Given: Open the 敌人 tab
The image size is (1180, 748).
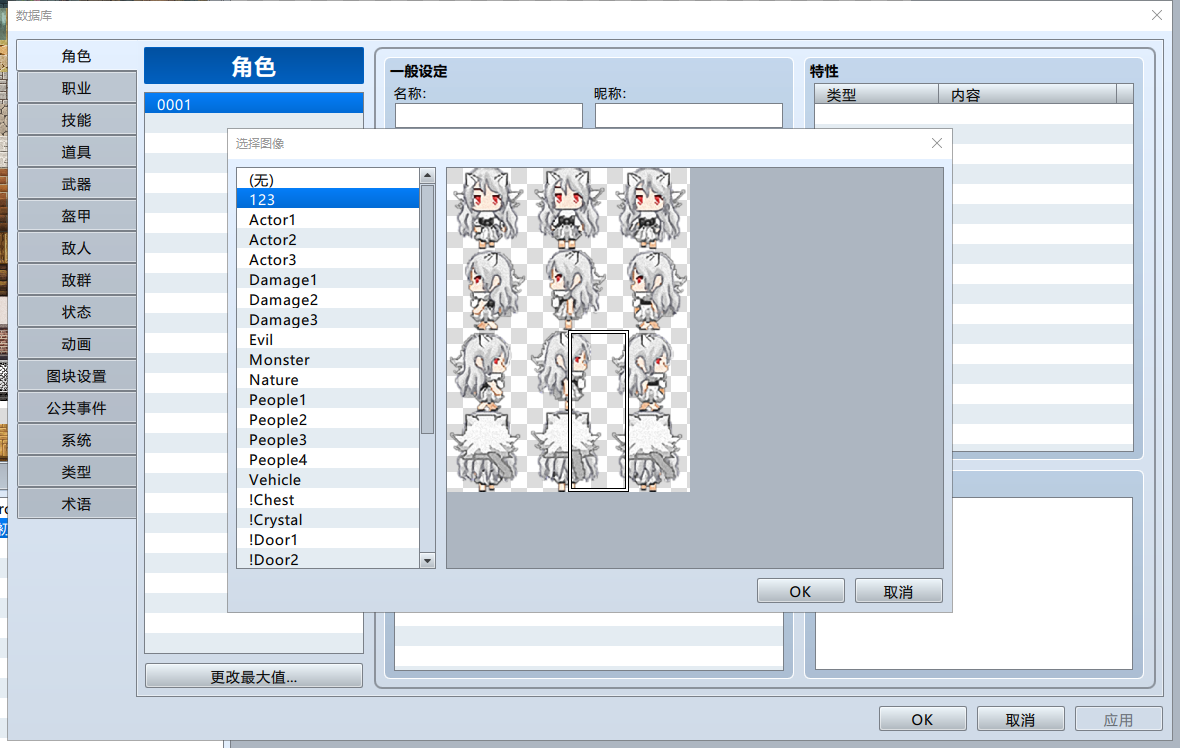Looking at the screenshot, I should (76, 248).
